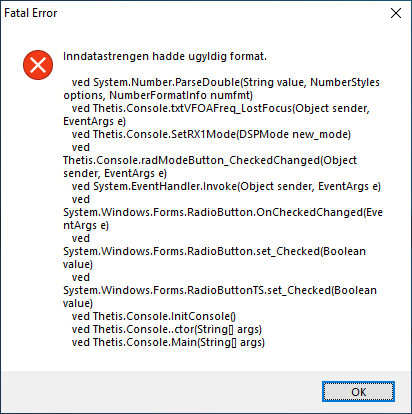Click the System.EventHandler.Invoke line
Screen dimensions: 412x414
coord(226,186)
